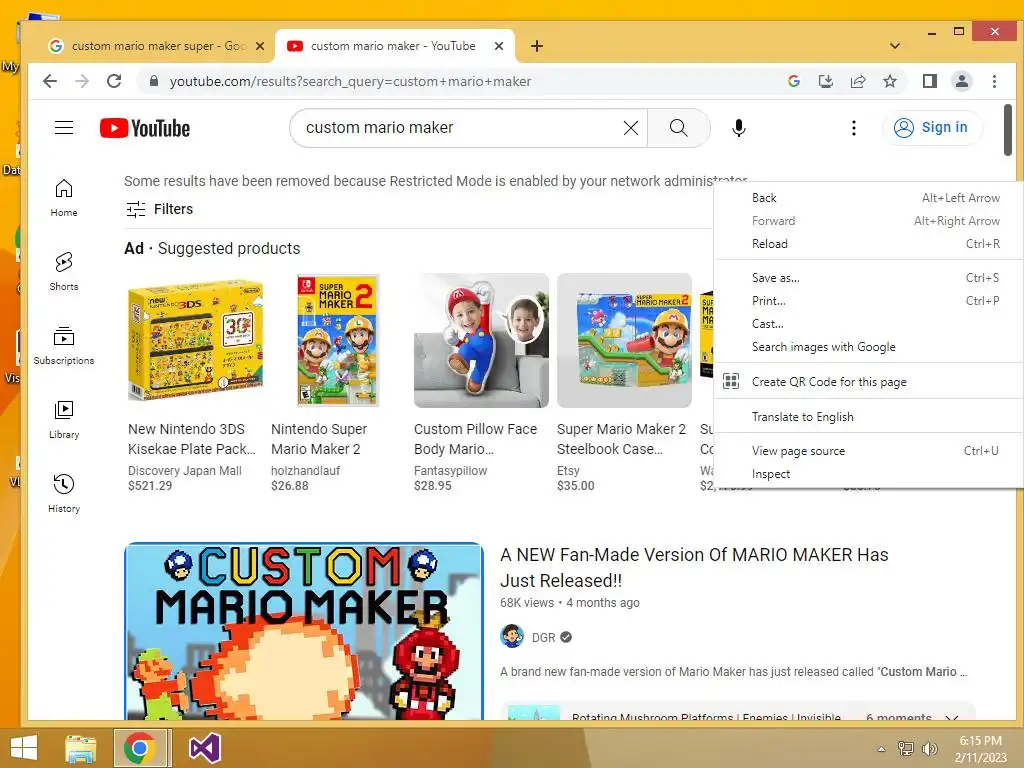Start voice search with the microphone icon

click(739, 128)
